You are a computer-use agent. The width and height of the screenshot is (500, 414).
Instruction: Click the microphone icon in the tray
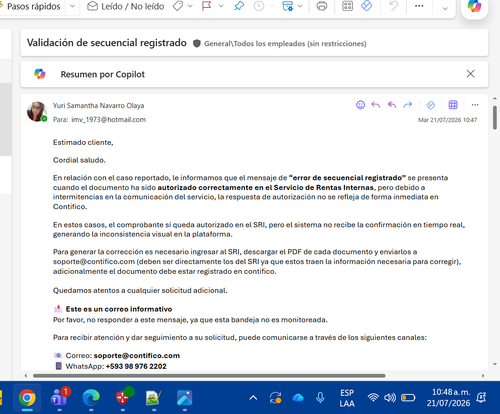tap(320, 397)
